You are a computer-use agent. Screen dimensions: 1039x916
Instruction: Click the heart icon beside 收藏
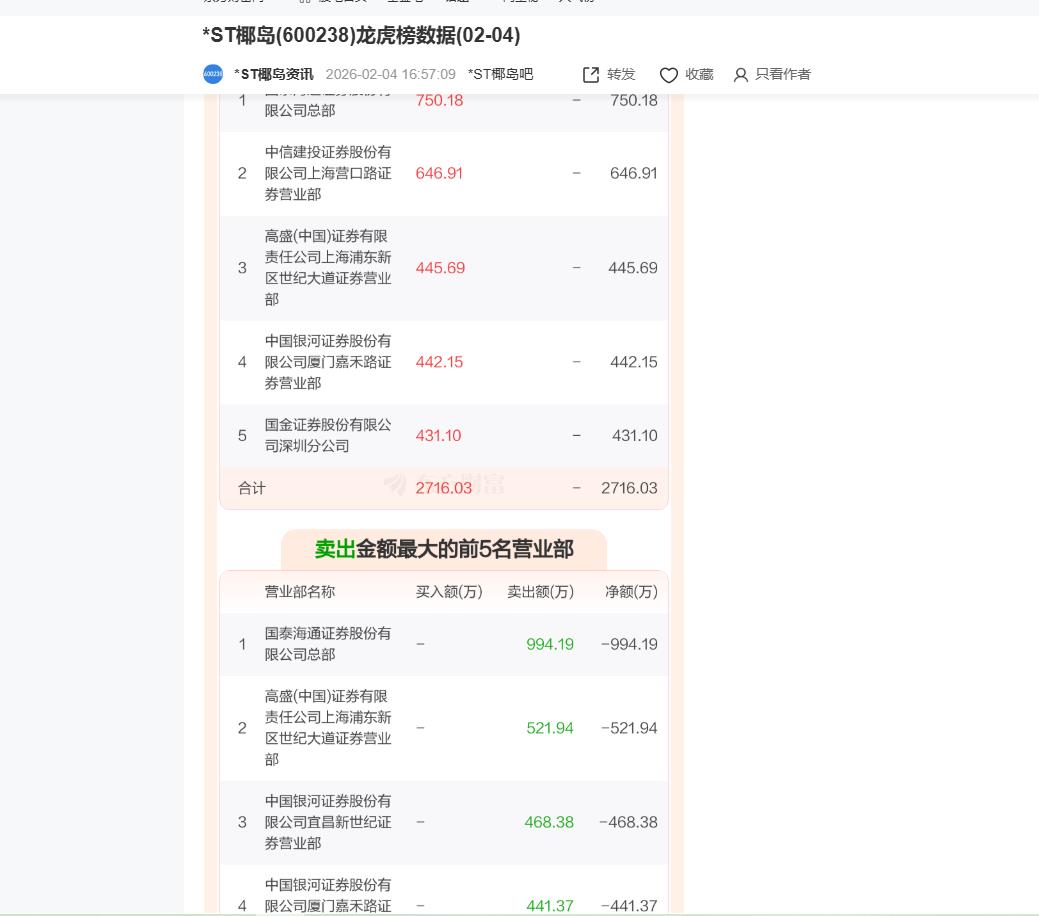pos(669,75)
